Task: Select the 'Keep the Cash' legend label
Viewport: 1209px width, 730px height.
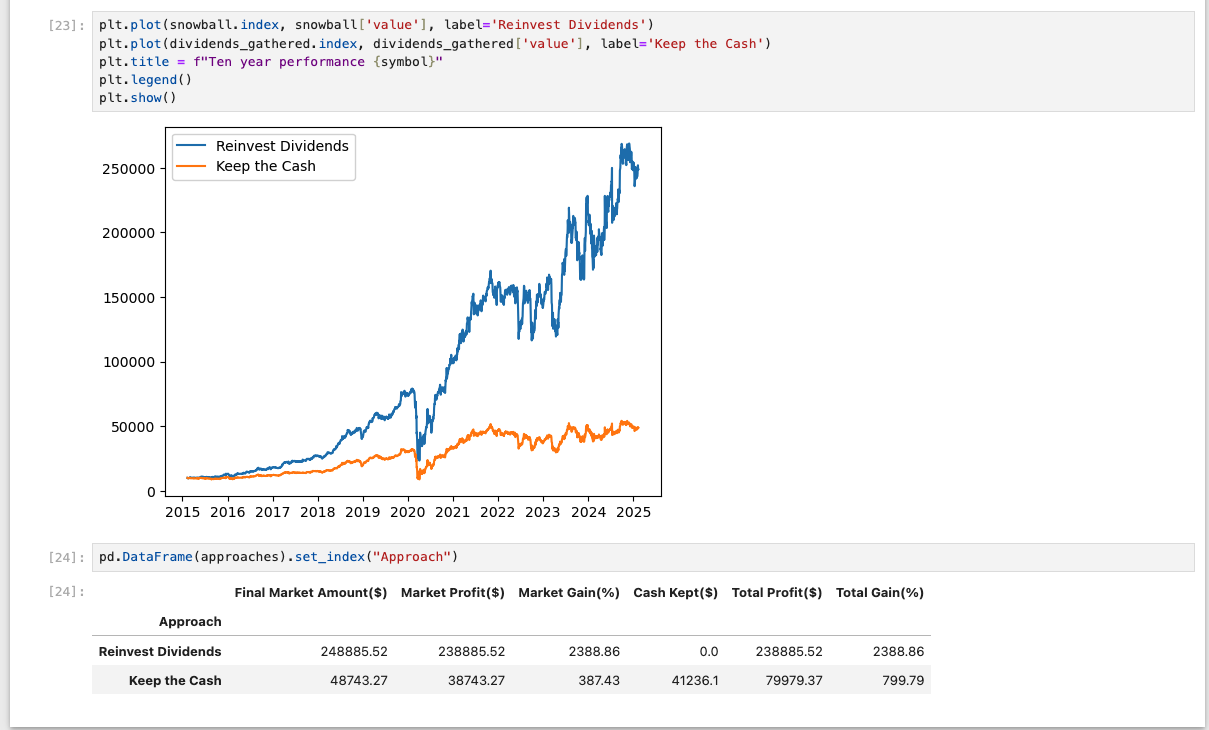Action: click(265, 166)
